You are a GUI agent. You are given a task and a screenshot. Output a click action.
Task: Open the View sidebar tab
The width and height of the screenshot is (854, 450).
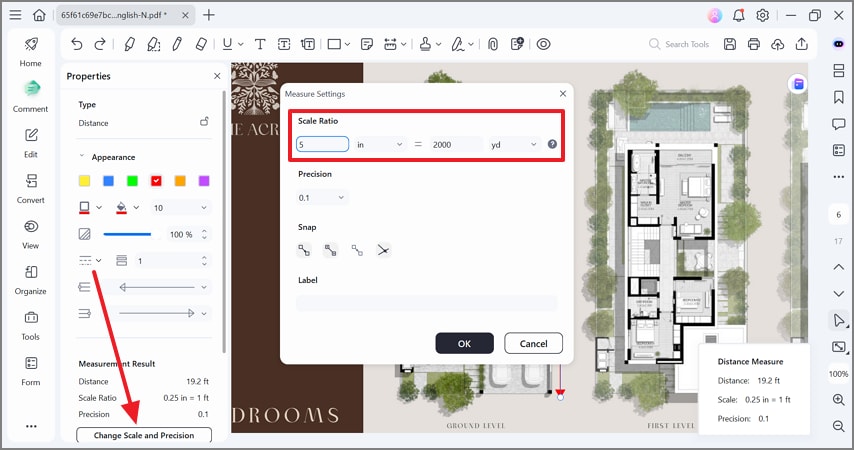pos(30,234)
